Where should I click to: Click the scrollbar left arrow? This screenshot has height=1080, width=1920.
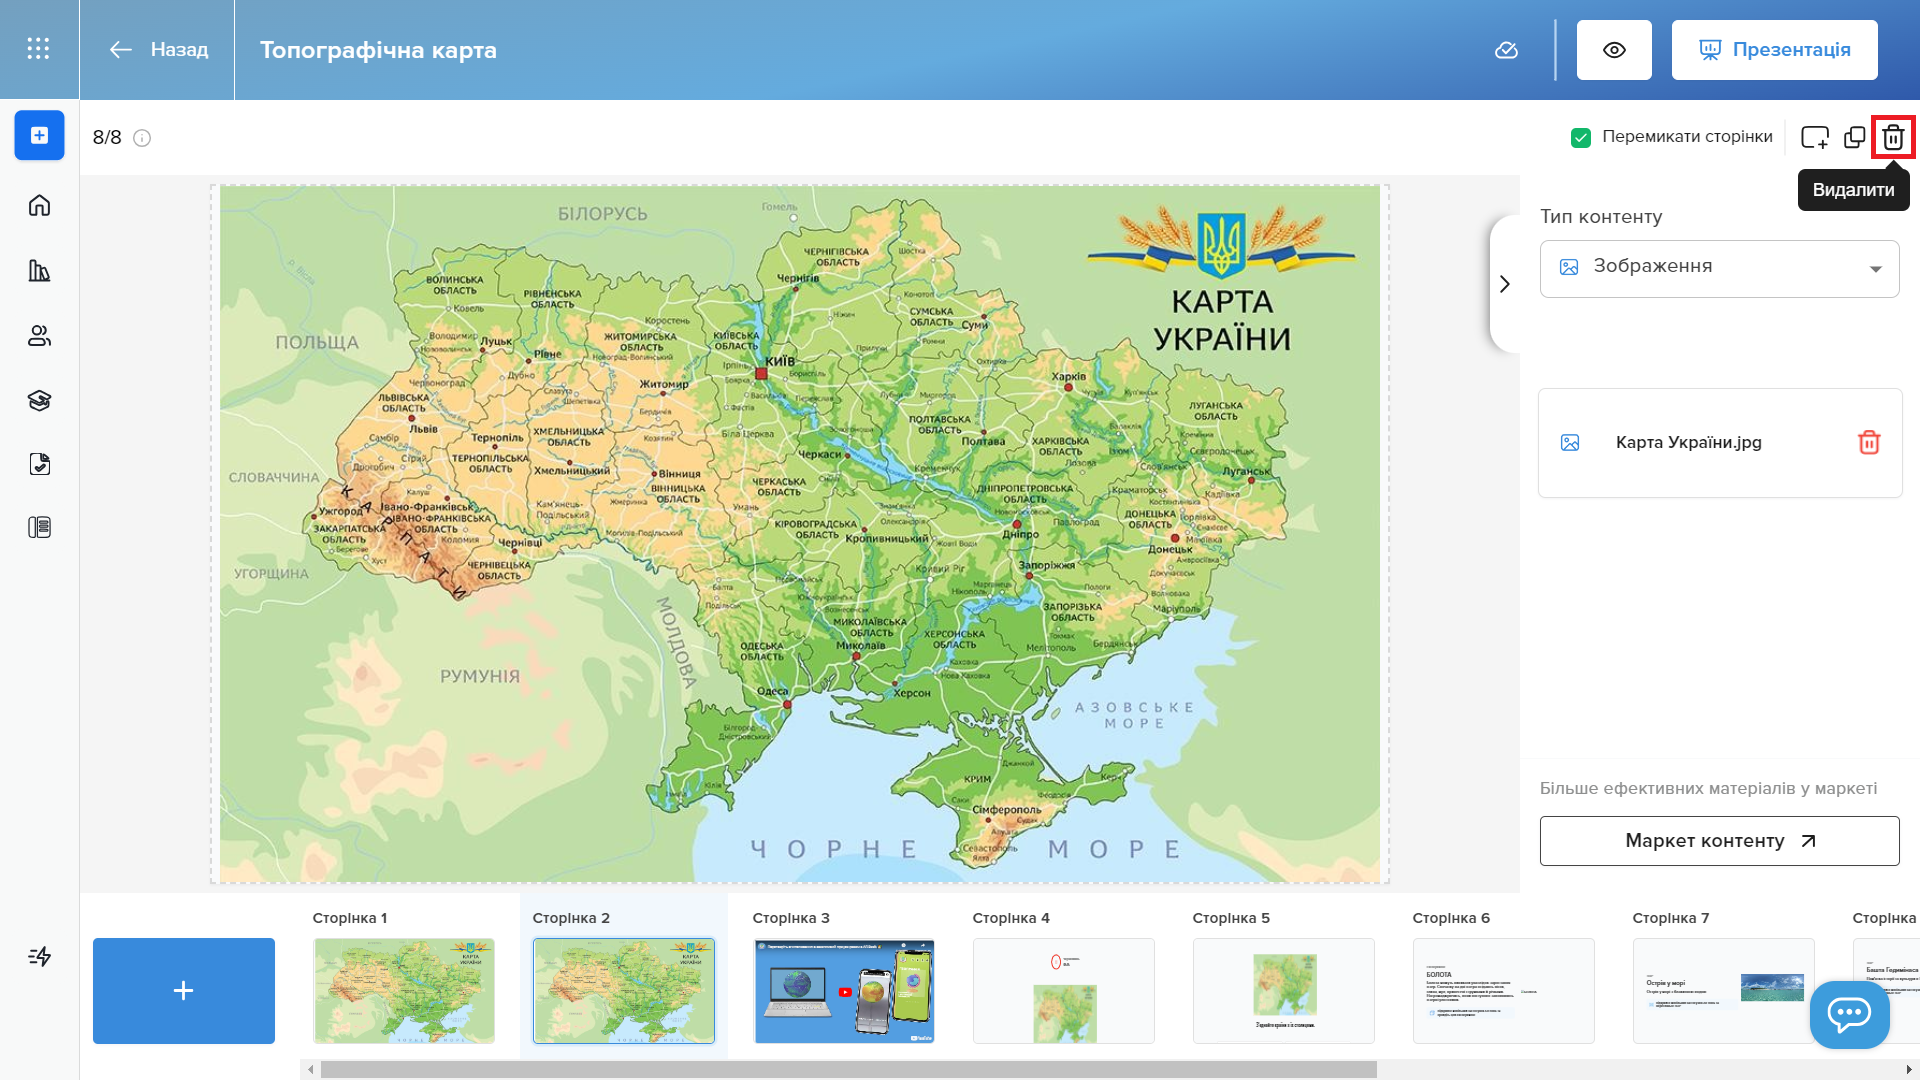(x=311, y=1070)
